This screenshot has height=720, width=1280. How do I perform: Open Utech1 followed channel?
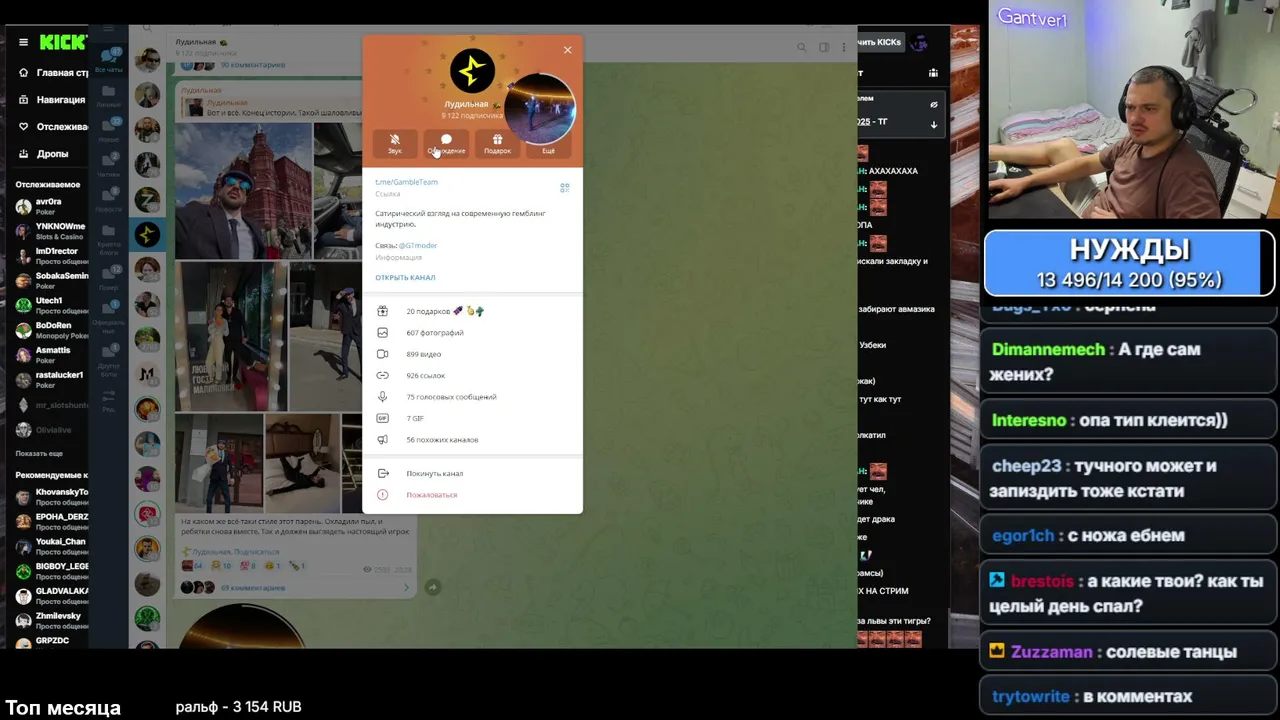pos(52,305)
